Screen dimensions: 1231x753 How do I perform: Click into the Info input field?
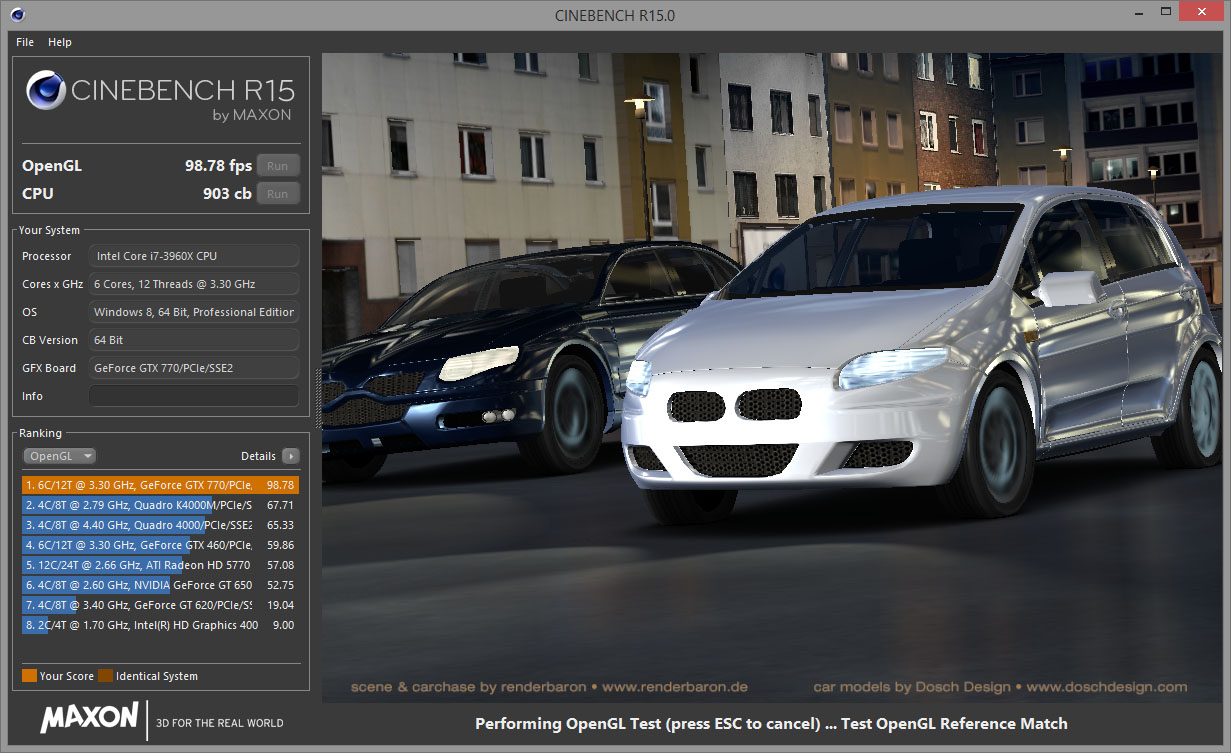[x=194, y=396]
